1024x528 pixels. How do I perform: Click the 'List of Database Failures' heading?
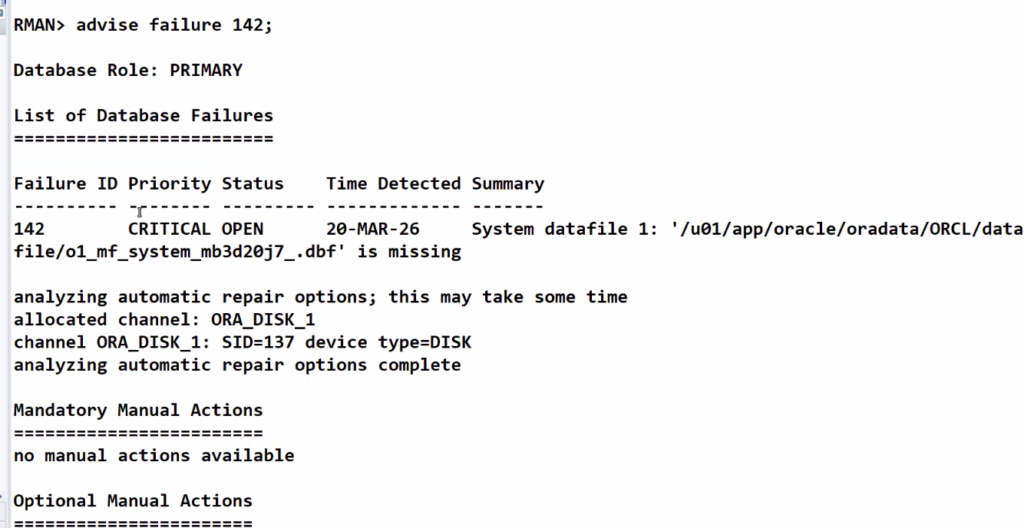tap(143, 116)
